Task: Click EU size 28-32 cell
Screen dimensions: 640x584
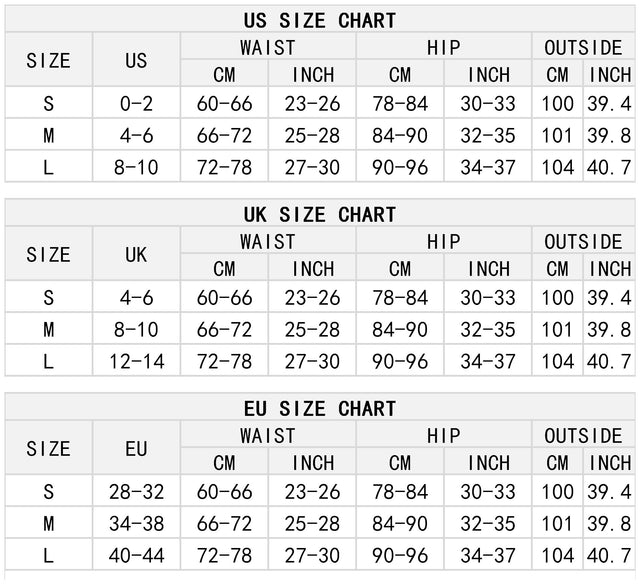Action: click(136, 492)
